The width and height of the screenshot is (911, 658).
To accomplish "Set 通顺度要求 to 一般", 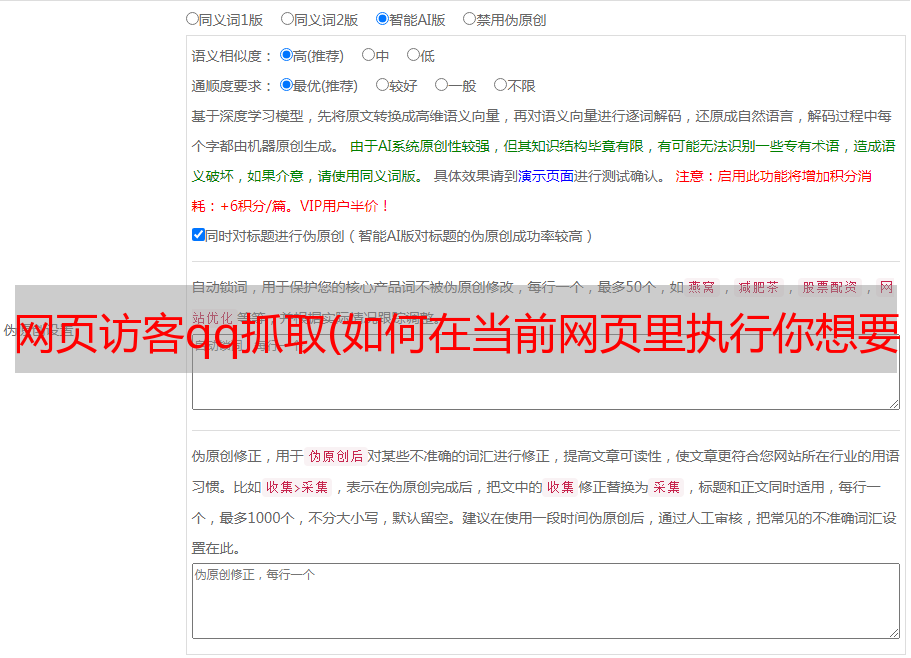I will [x=442, y=85].
